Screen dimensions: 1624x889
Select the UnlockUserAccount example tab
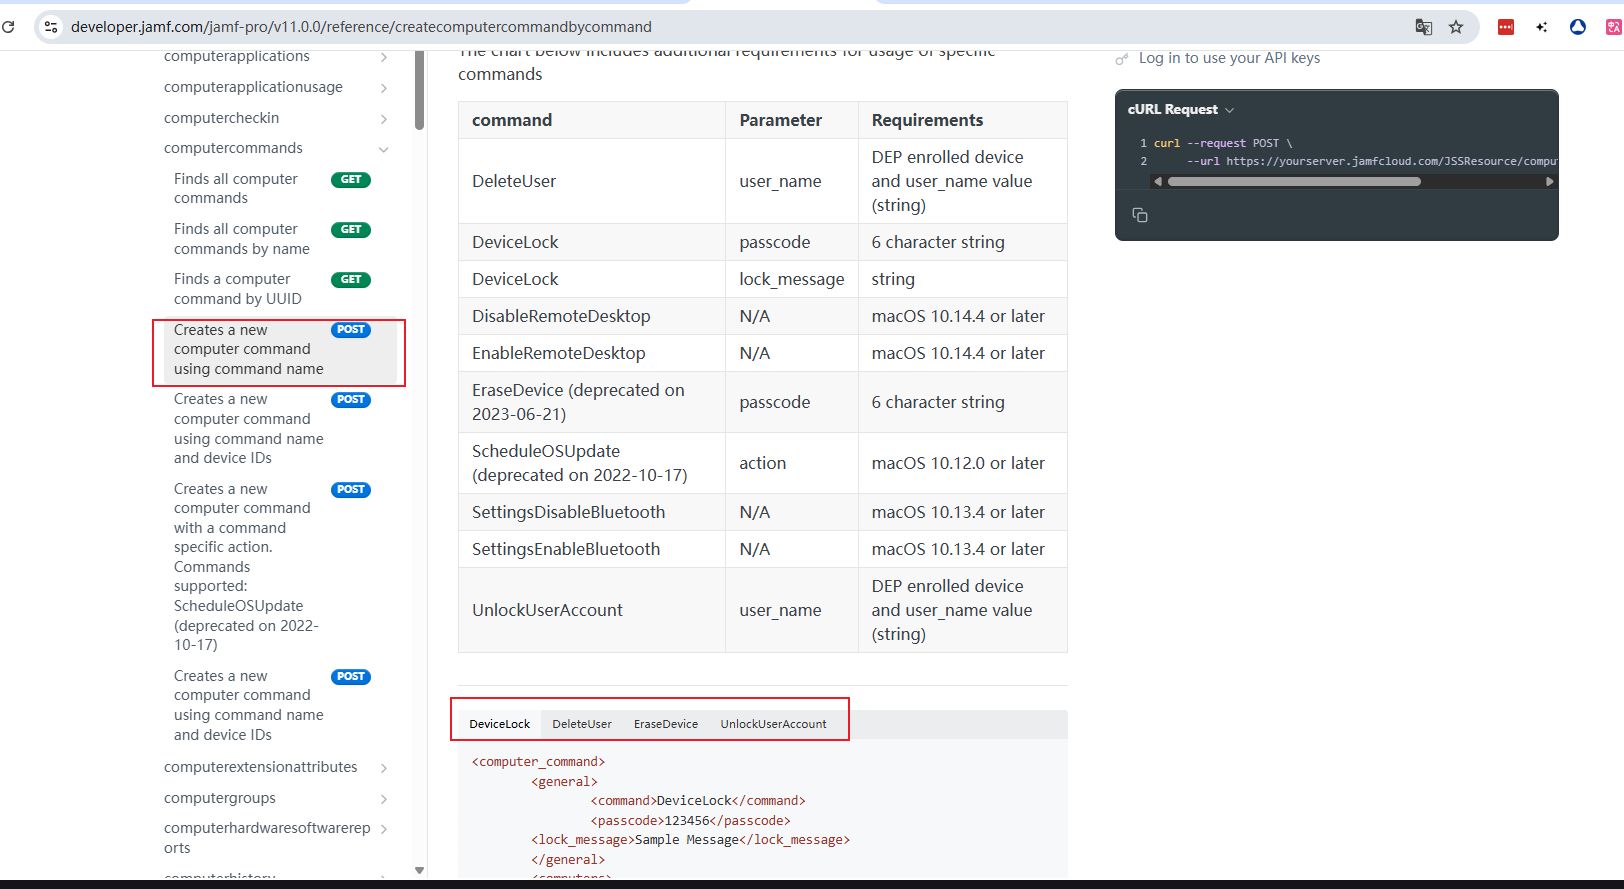(x=773, y=724)
